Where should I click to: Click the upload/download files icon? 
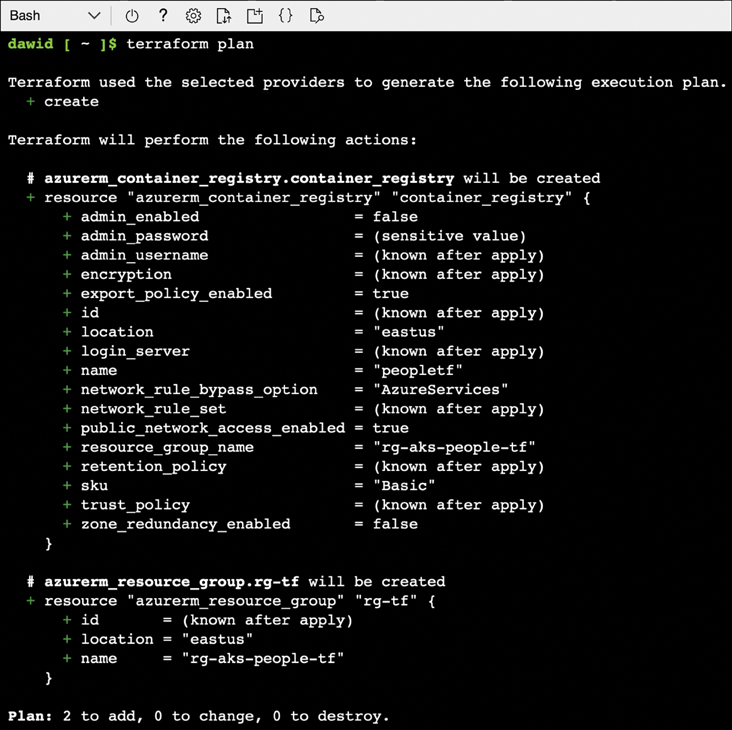(224, 16)
